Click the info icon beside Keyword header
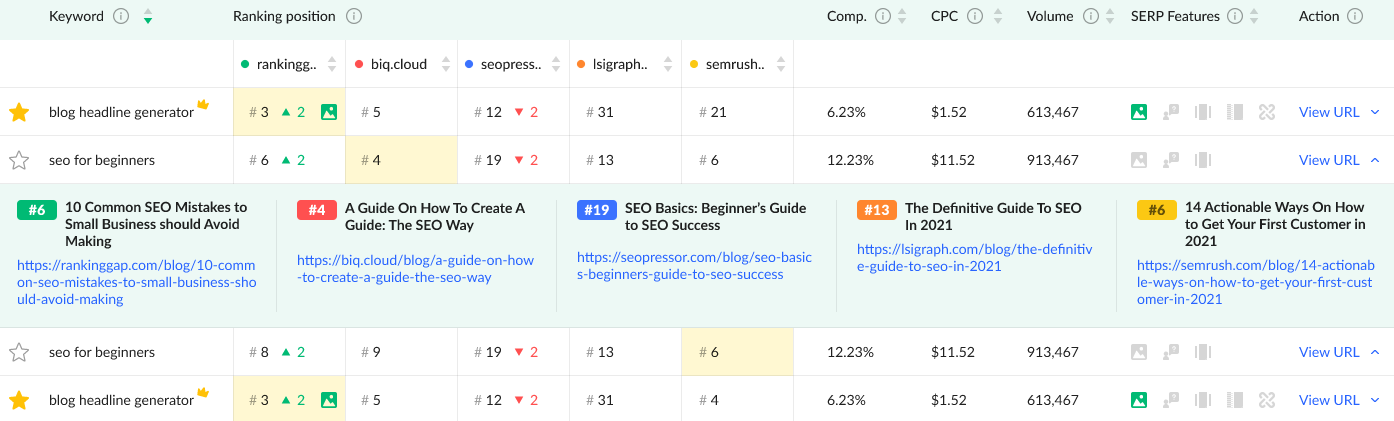The image size is (1394, 421). click(x=121, y=16)
